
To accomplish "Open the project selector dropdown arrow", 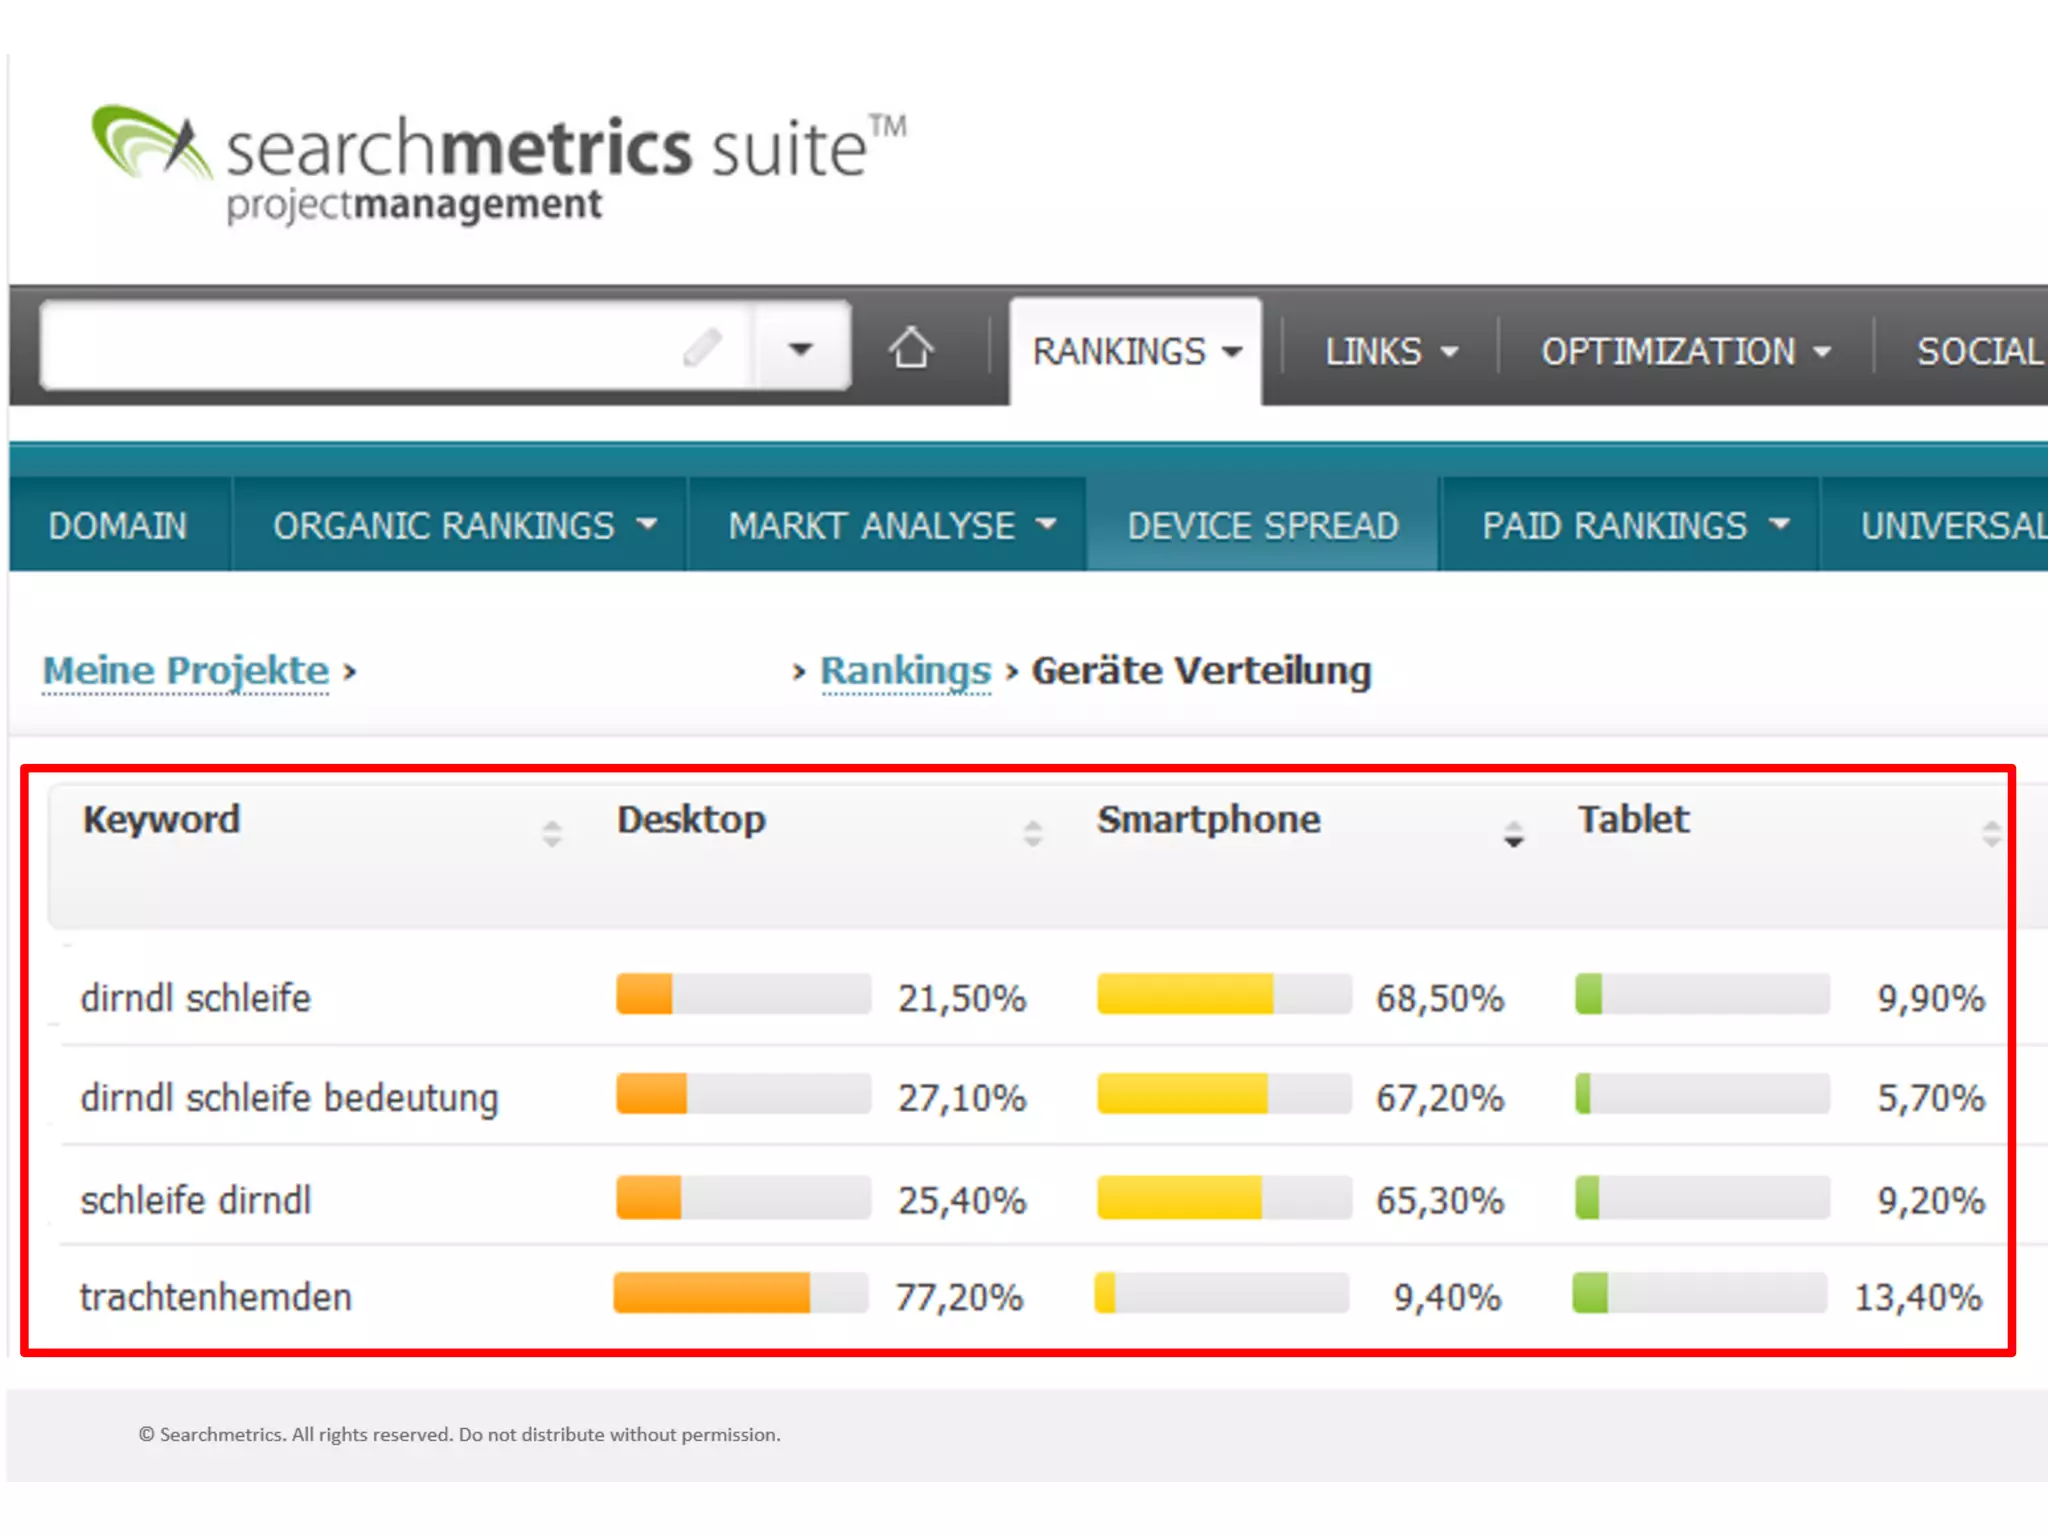I will [800, 349].
